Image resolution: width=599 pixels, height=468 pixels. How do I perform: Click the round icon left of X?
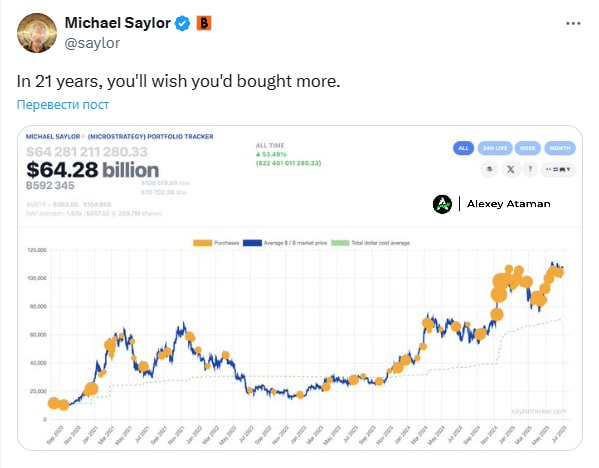(490, 169)
